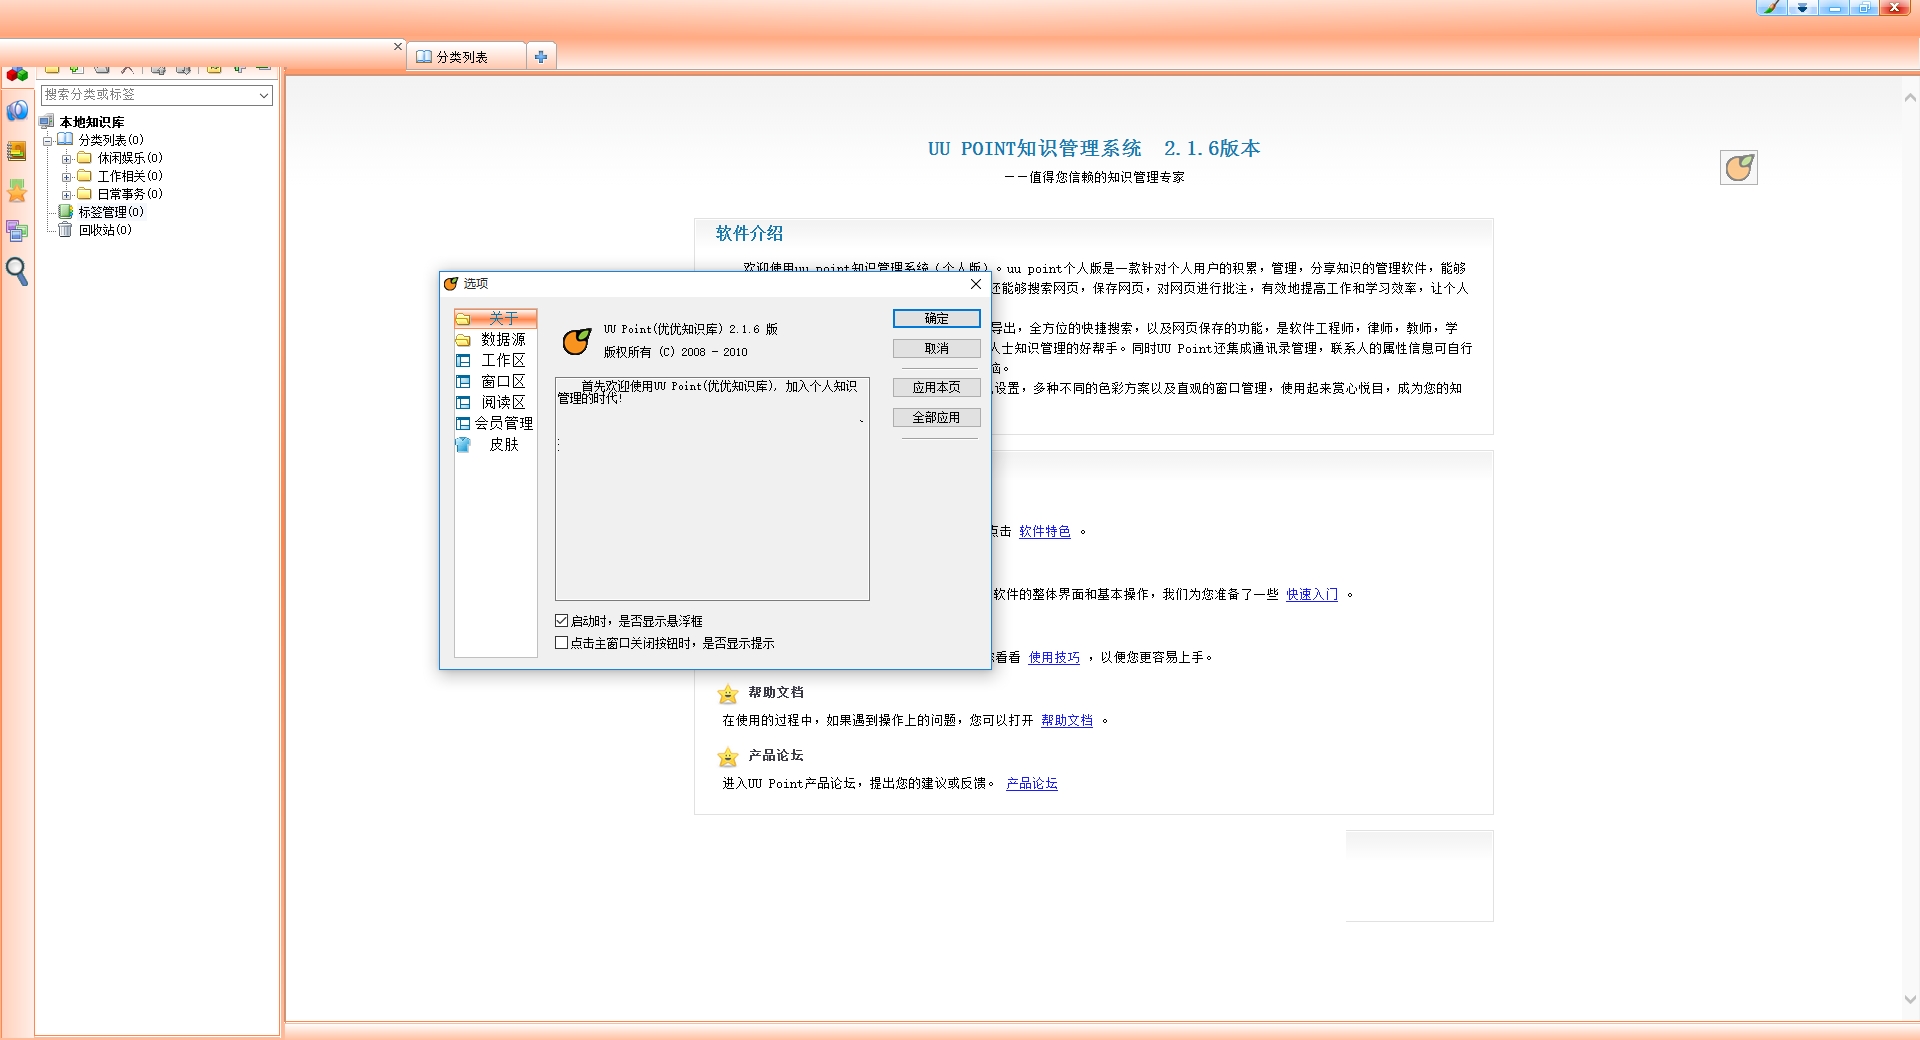Select 数据源 in options list
This screenshot has width=1920, height=1040.
point(496,340)
